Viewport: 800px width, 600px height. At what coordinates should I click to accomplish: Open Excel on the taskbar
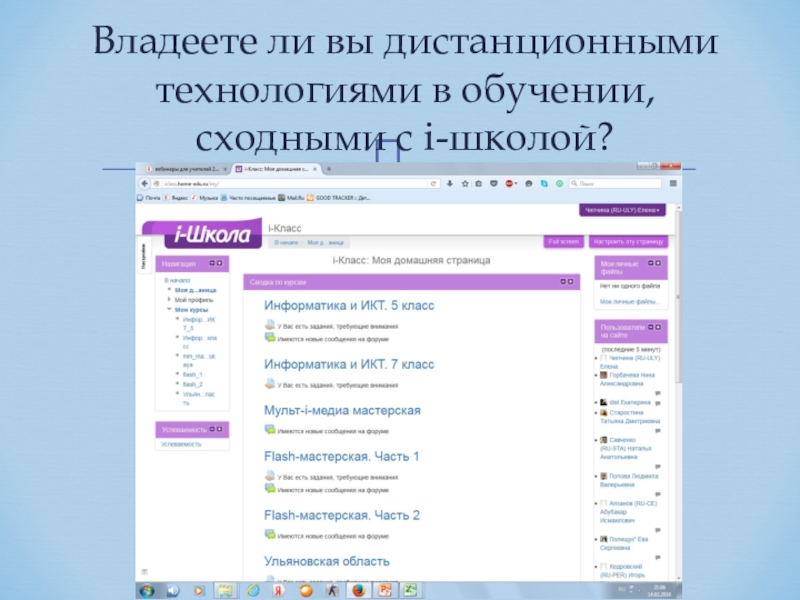tap(411, 591)
